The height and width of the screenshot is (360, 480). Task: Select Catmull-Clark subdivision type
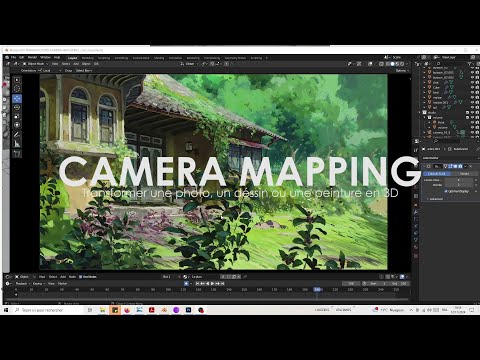(x=437, y=174)
